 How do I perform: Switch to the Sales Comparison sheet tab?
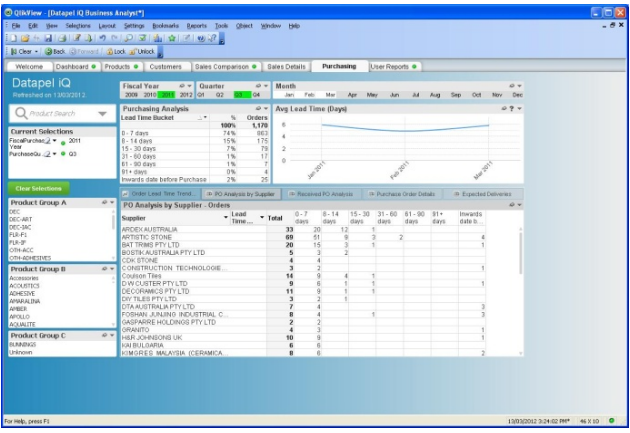pos(225,67)
